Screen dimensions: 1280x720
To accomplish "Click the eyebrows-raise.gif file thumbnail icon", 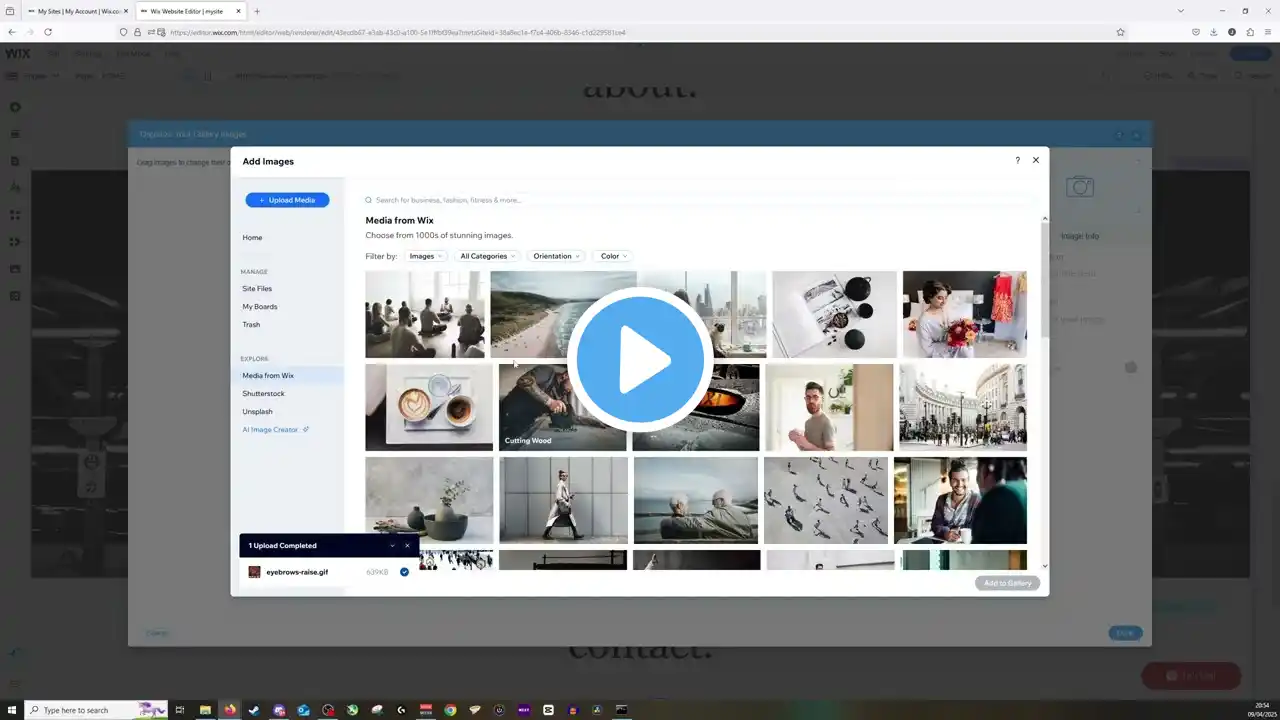I will tap(255, 572).
